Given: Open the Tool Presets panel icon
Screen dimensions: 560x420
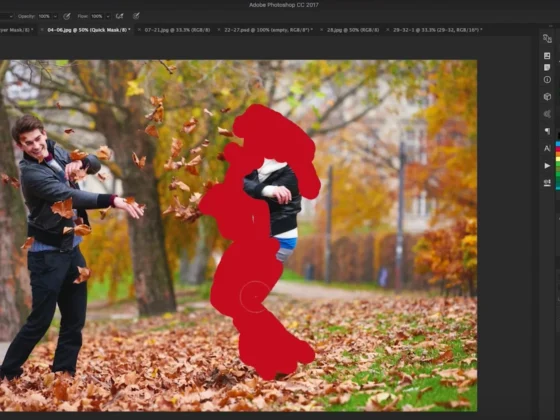Looking at the screenshot, I should [547, 183].
